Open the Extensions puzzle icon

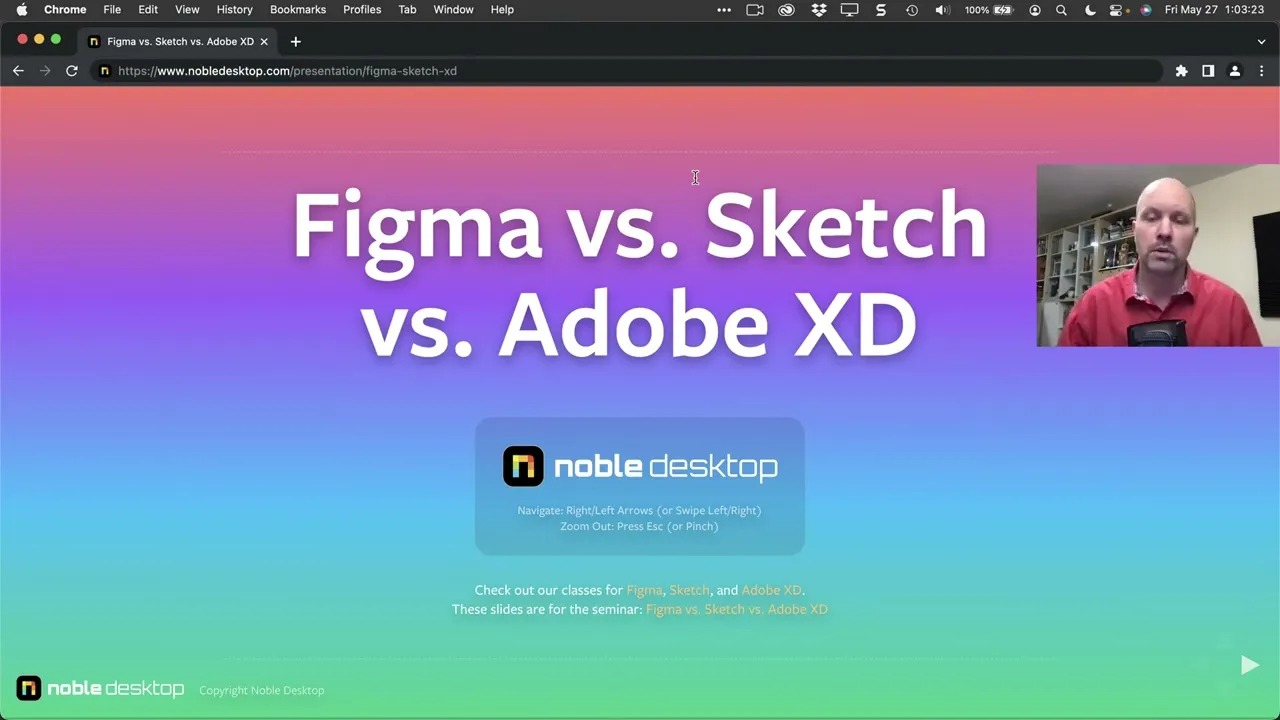click(1181, 71)
